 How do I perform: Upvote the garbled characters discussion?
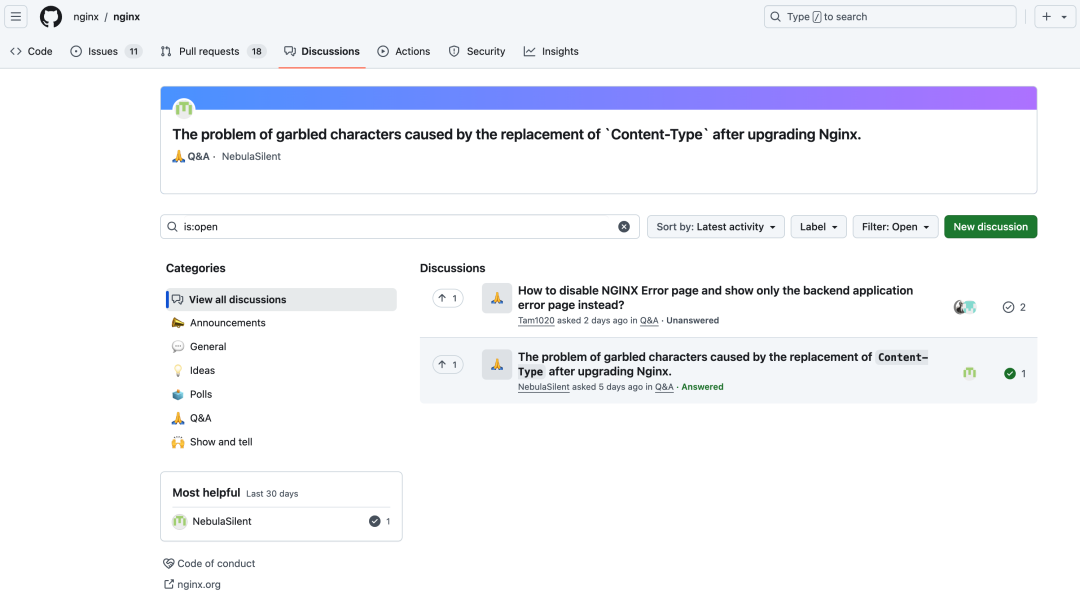pos(447,365)
